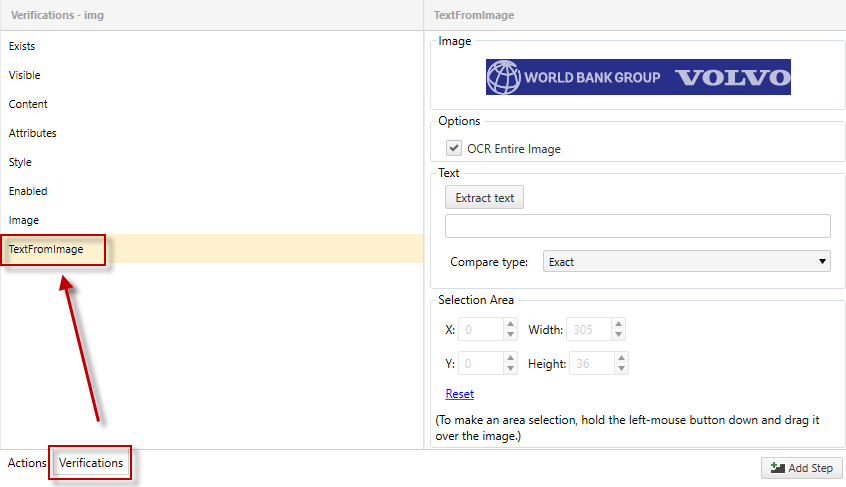Switch to the Verifications tab
Screen dimensions: 846x487
(x=91, y=463)
